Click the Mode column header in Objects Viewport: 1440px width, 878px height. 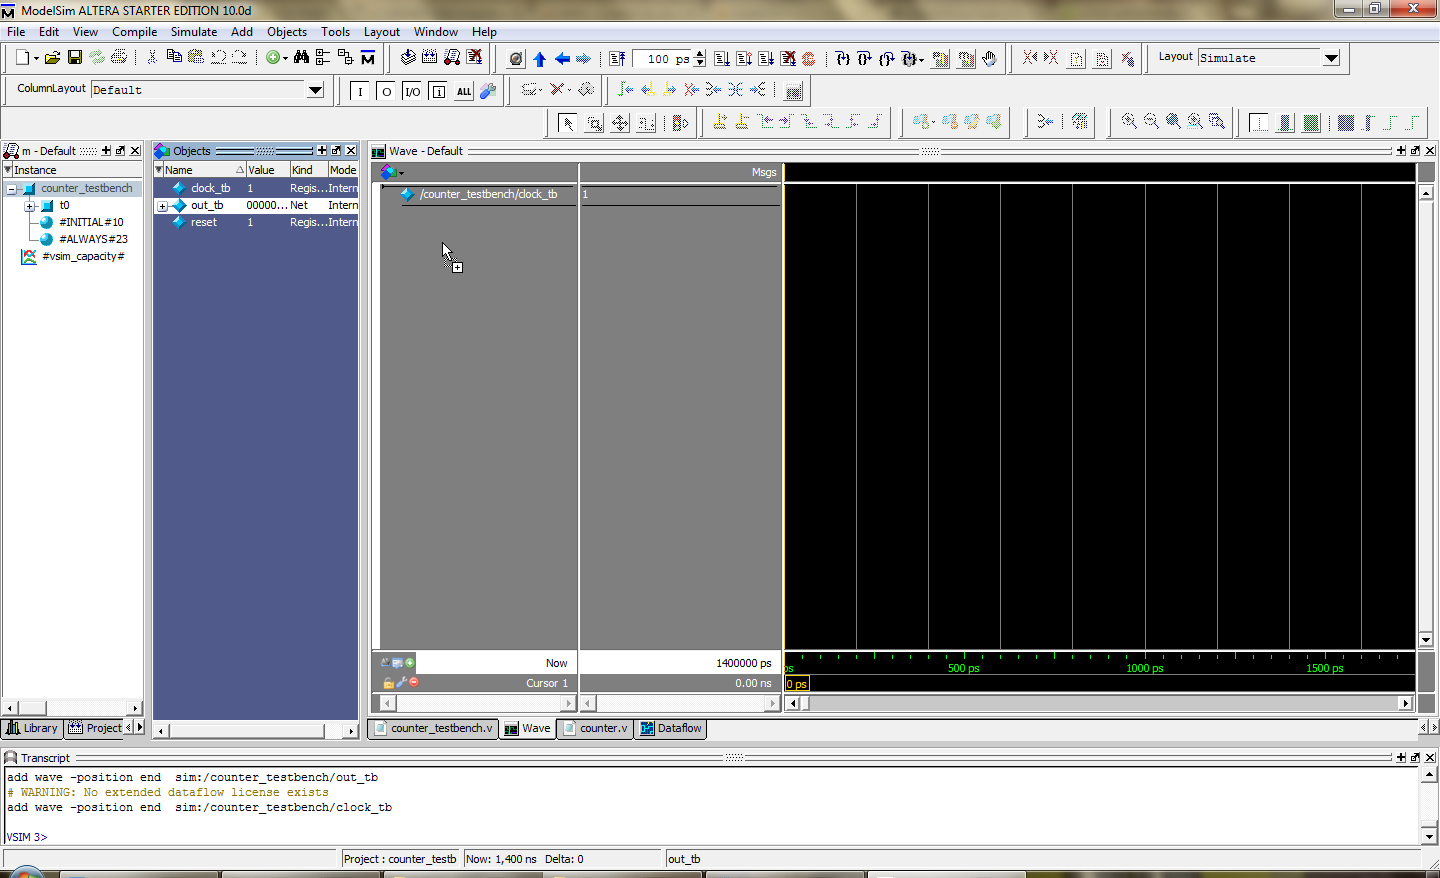[343, 170]
